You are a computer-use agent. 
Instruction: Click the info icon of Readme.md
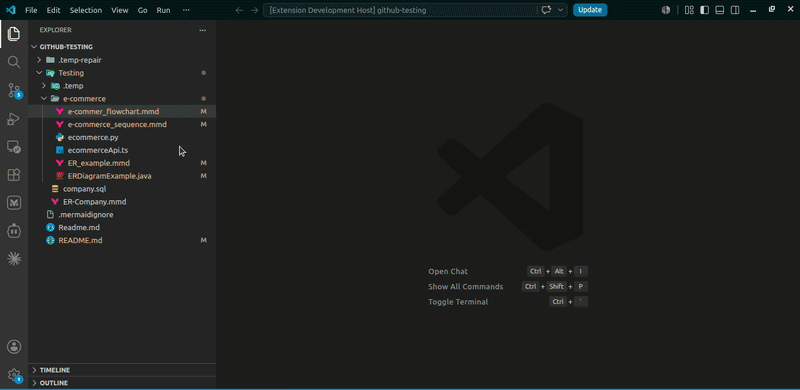click(x=50, y=227)
